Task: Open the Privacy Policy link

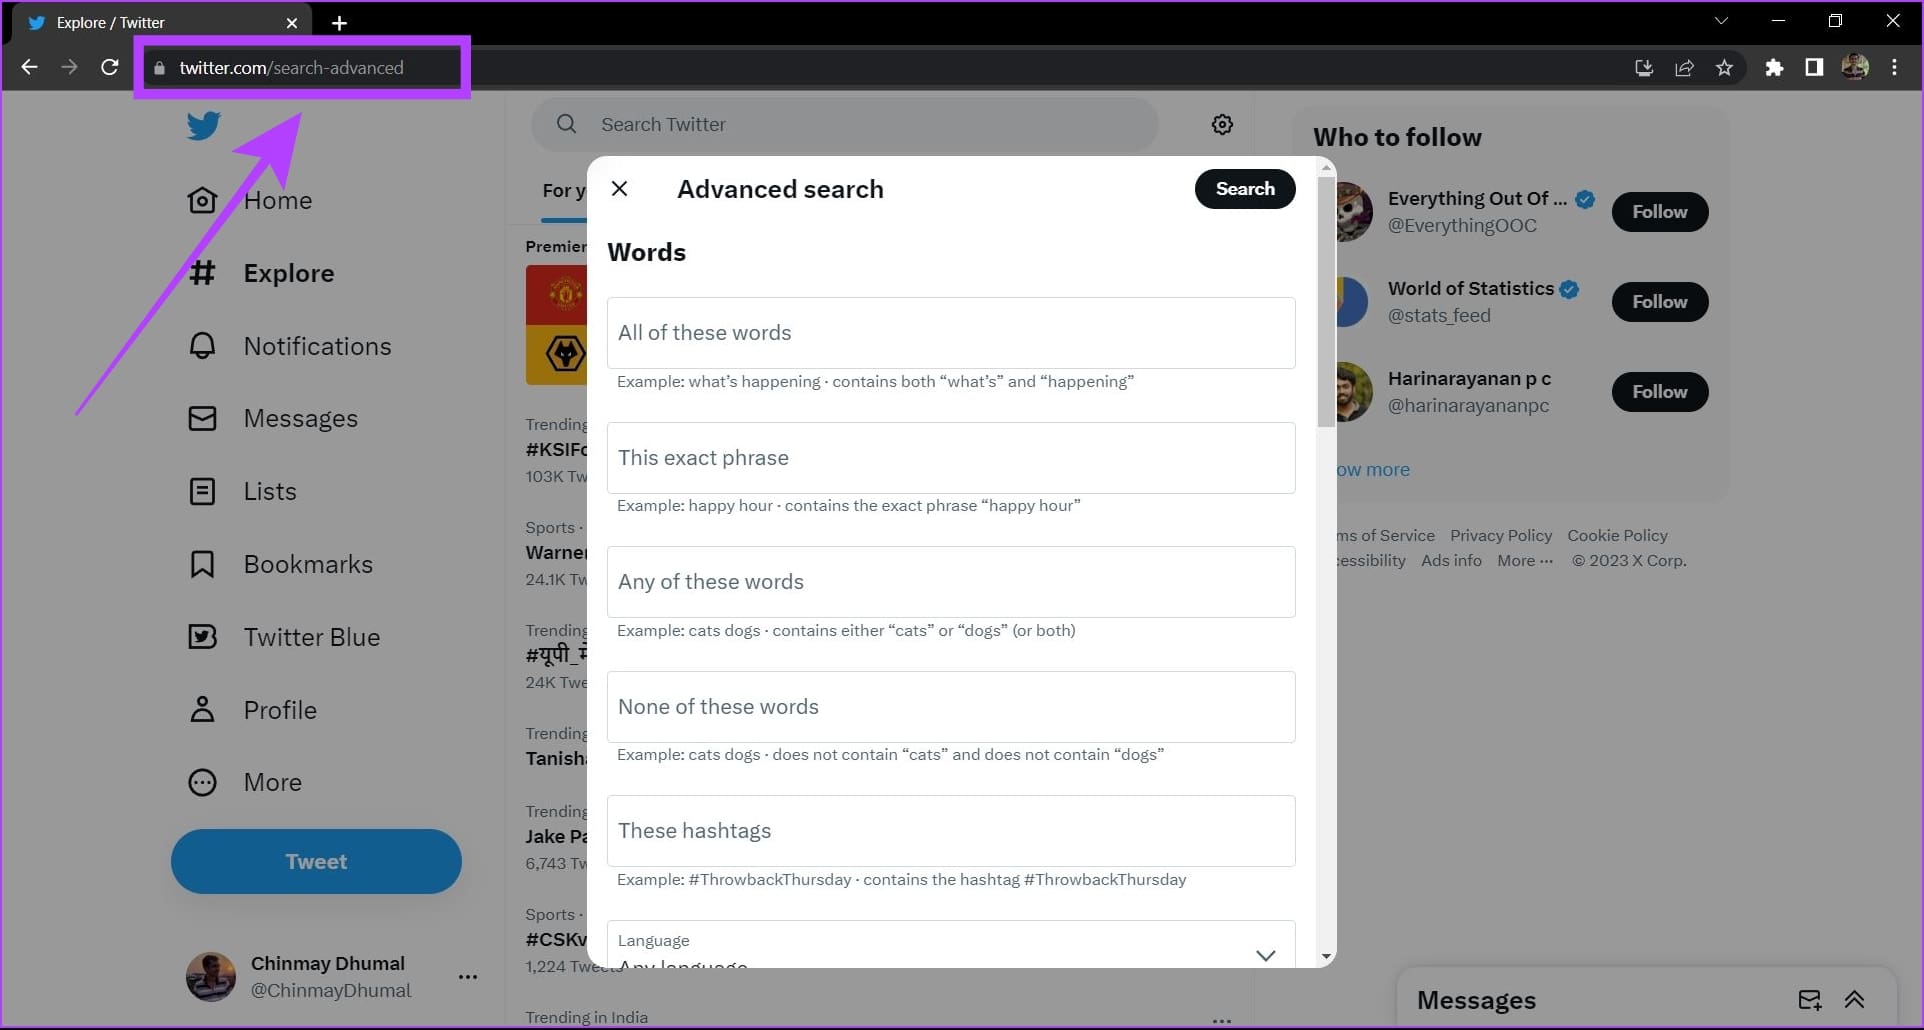Action: pos(1501,536)
